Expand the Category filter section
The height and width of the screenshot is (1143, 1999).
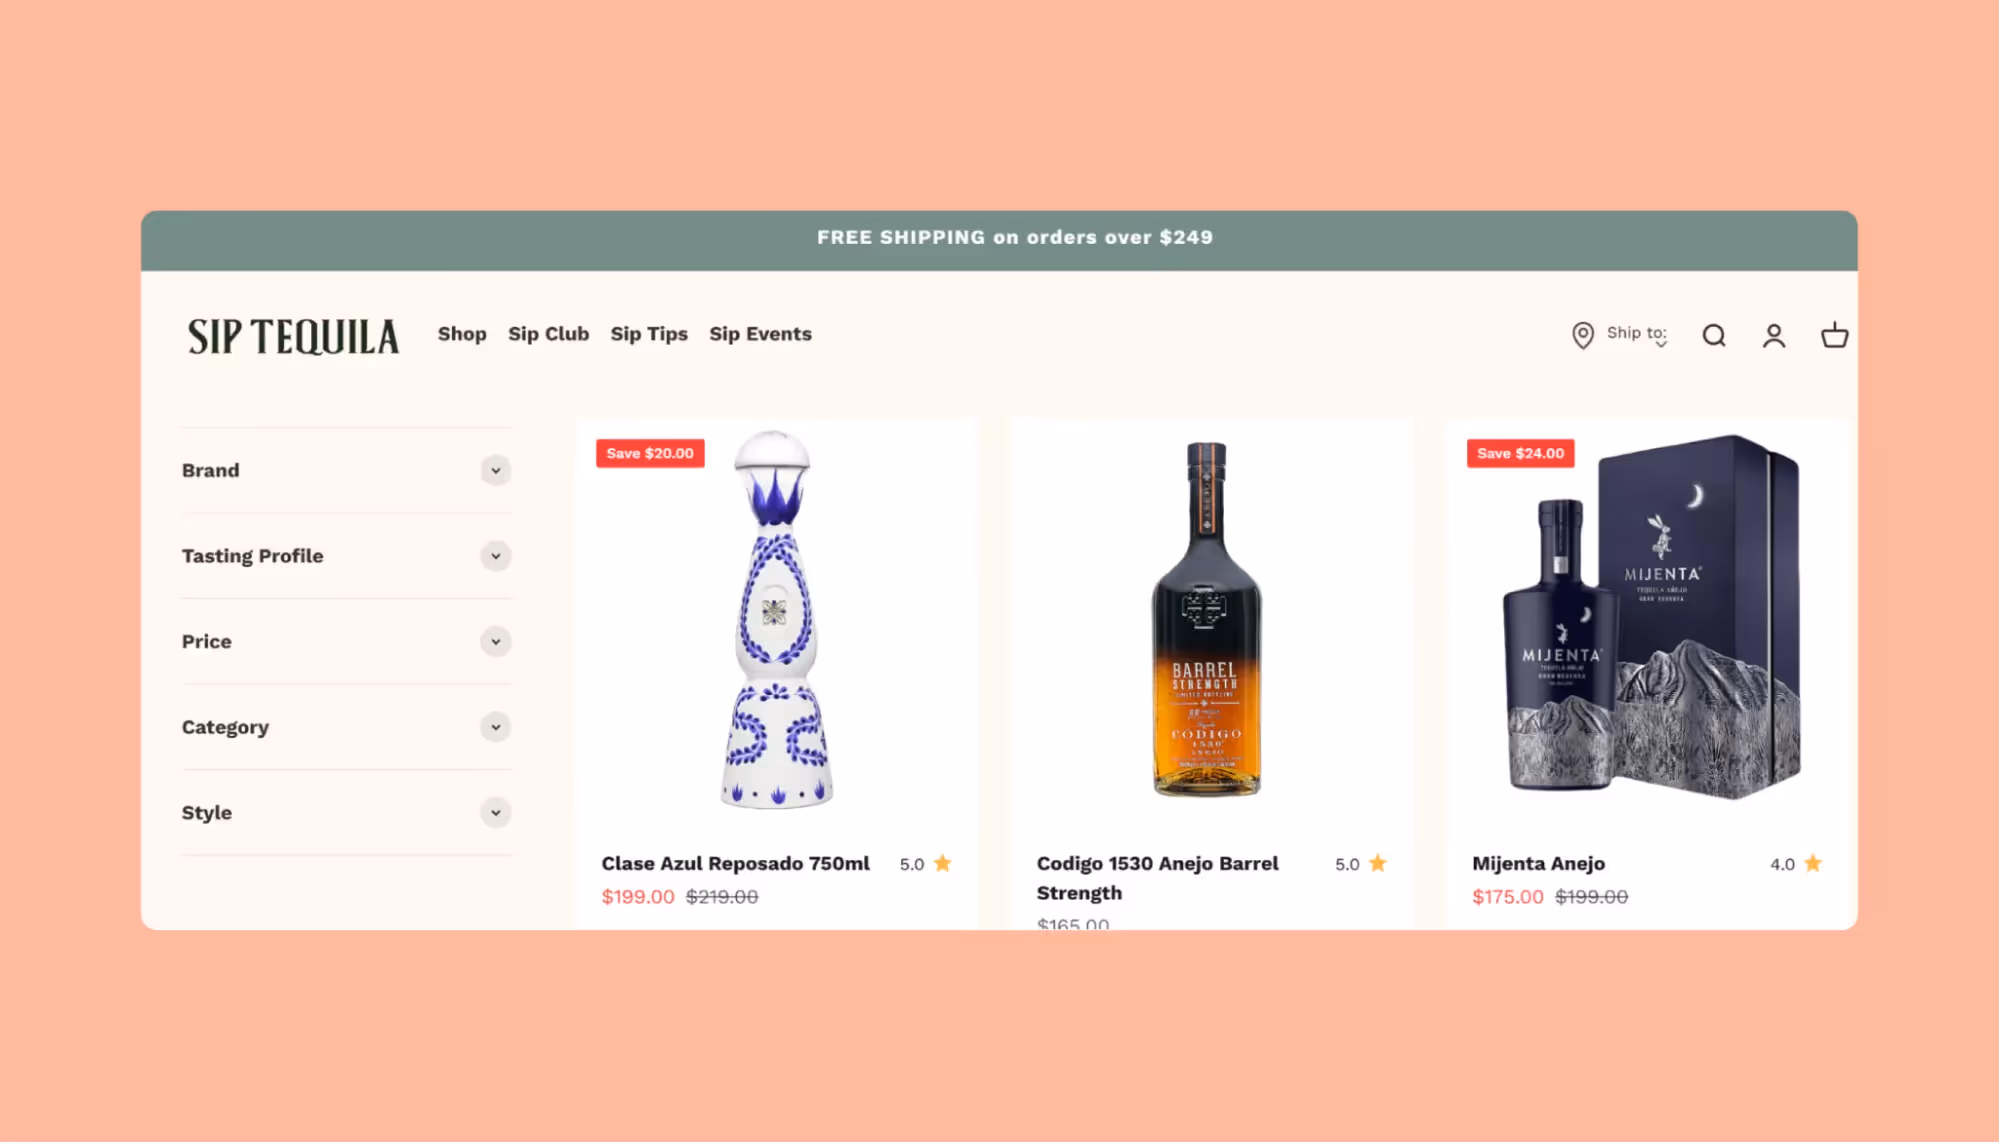(x=346, y=727)
